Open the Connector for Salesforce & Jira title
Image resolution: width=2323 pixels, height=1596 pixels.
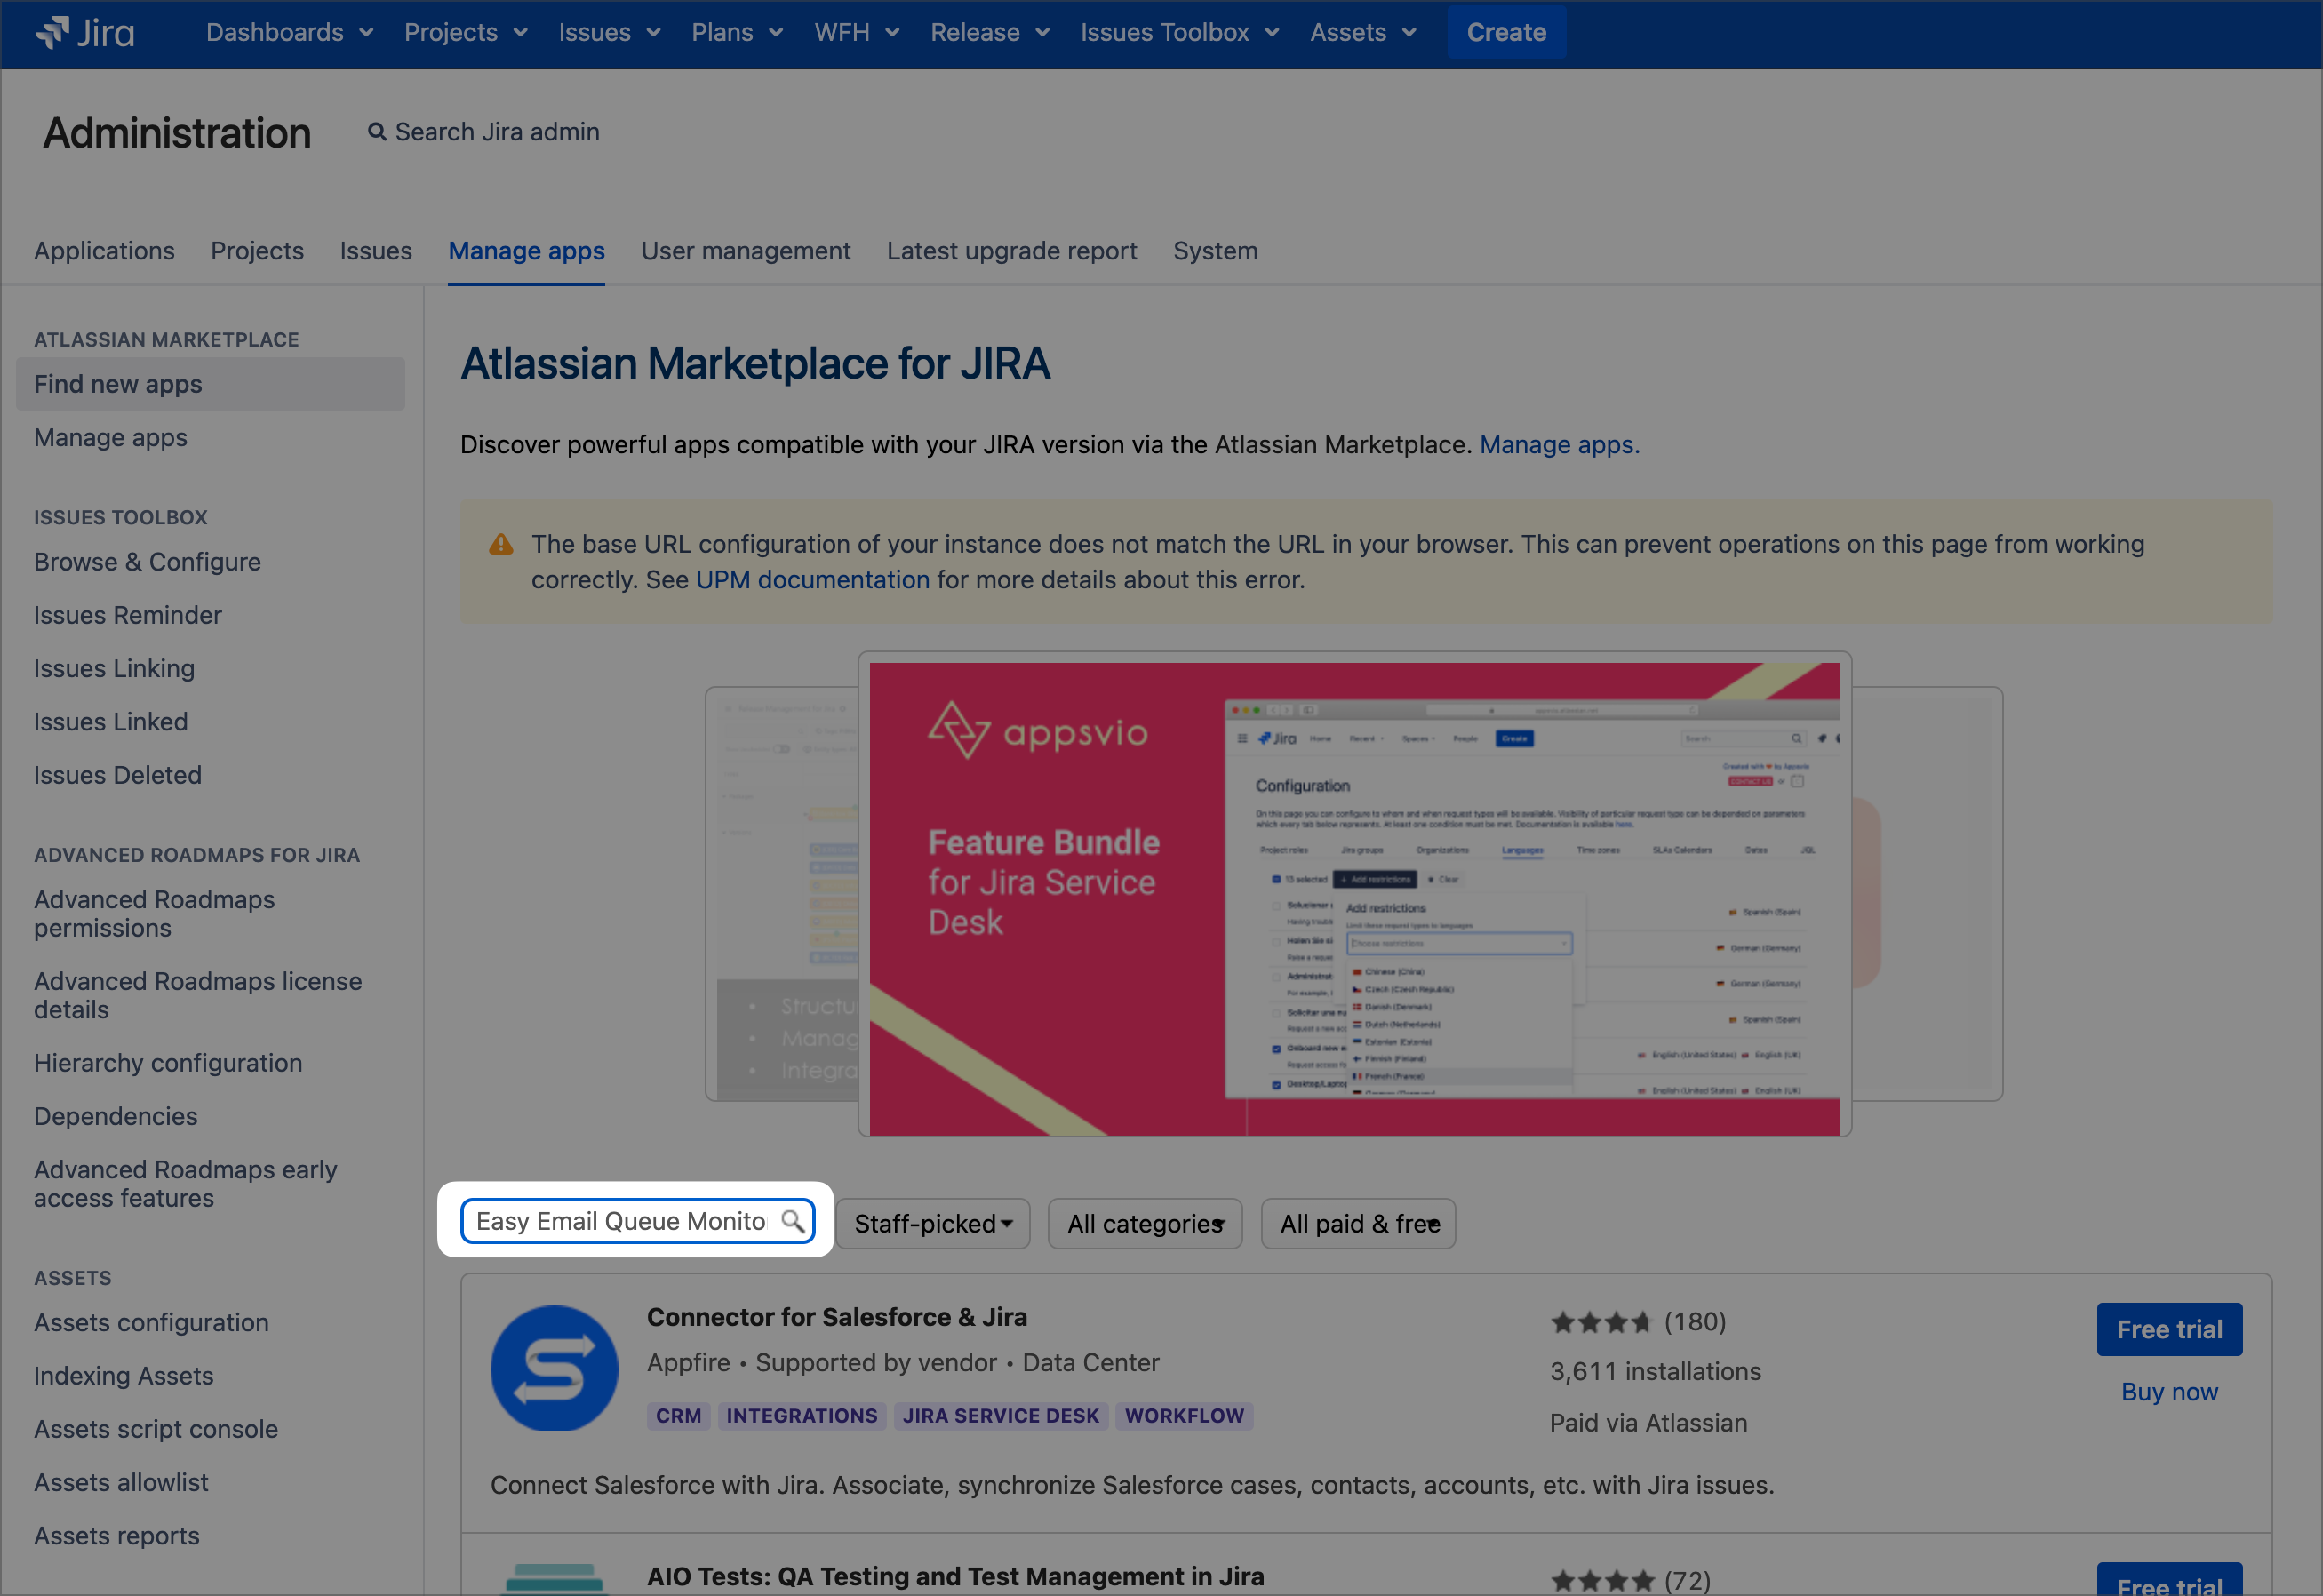[837, 1318]
